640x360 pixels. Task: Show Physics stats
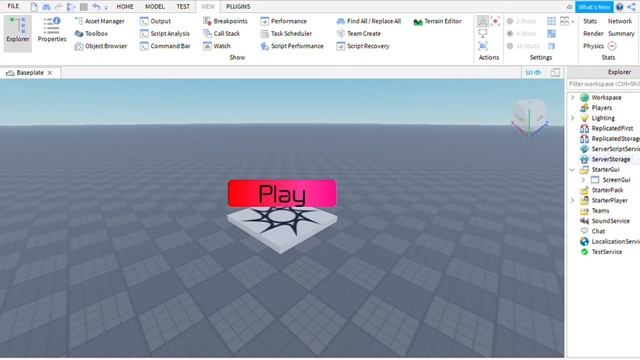click(x=593, y=46)
